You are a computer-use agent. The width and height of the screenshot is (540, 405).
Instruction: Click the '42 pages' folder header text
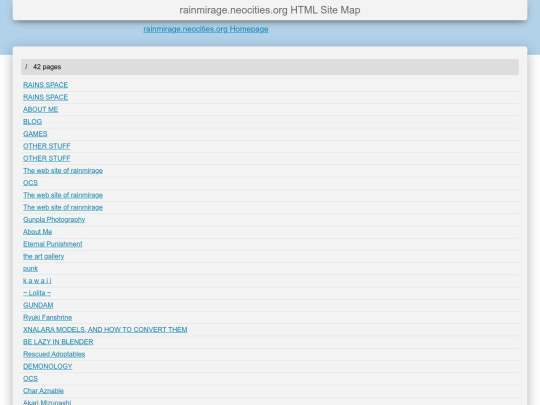pyautogui.click(x=47, y=67)
